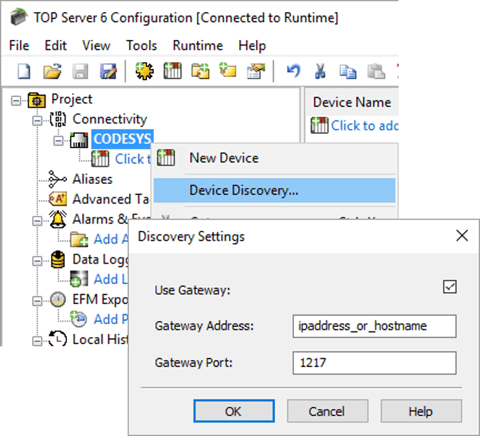Click Cancel in Discovery Settings
The width and height of the screenshot is (480, 436).
327,411
